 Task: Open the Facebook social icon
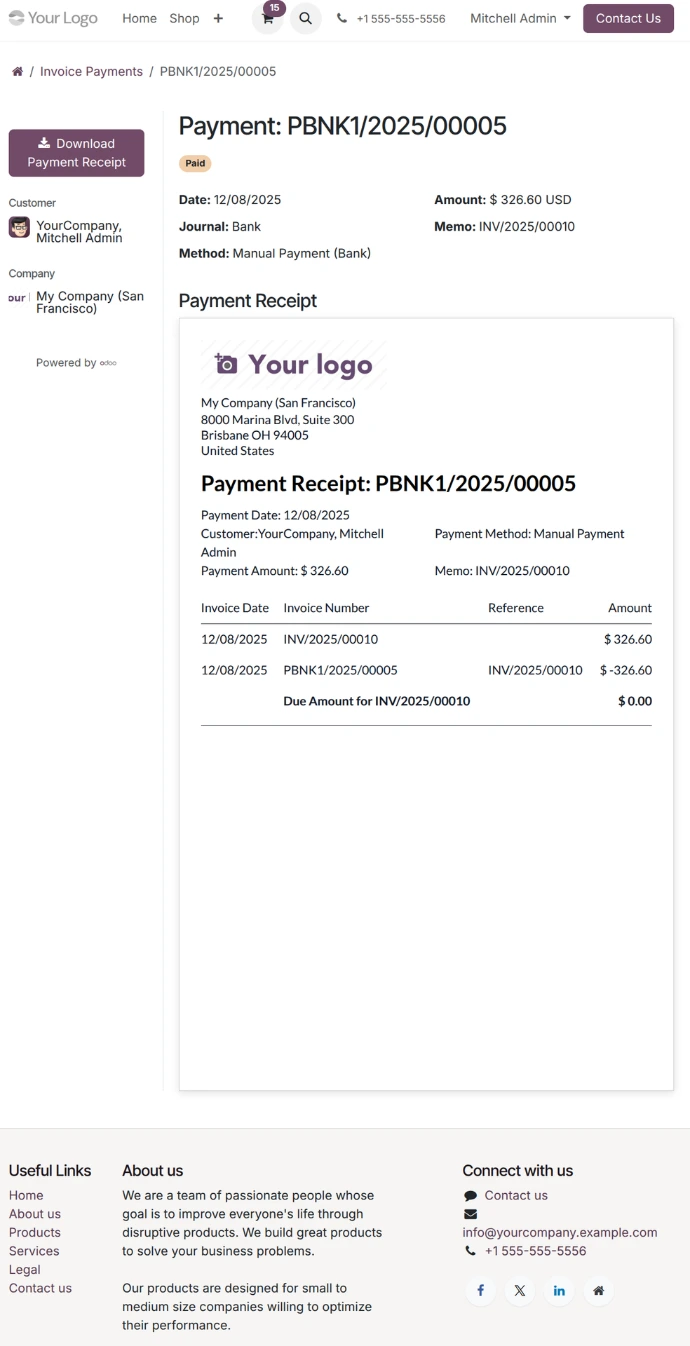point(480,1290)
